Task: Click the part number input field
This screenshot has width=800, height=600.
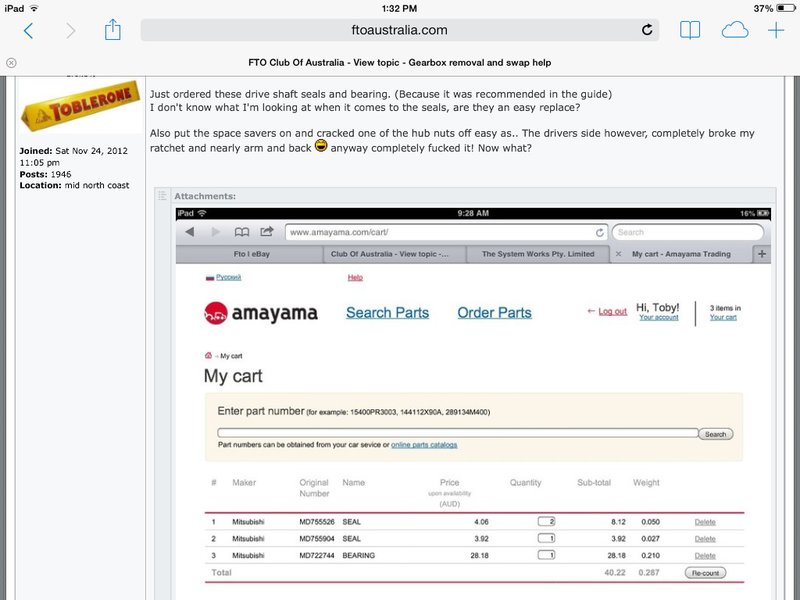Action: tap(458, 433)
